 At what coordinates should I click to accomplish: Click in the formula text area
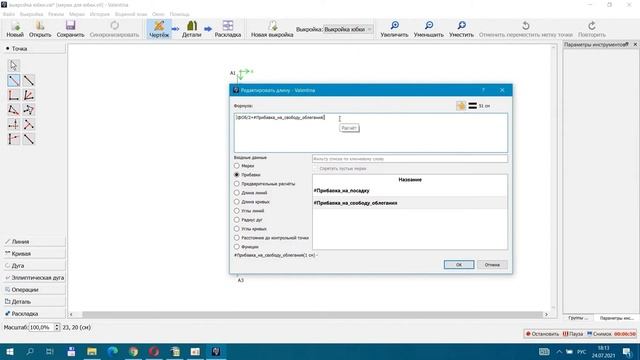[x=371, y=133]
